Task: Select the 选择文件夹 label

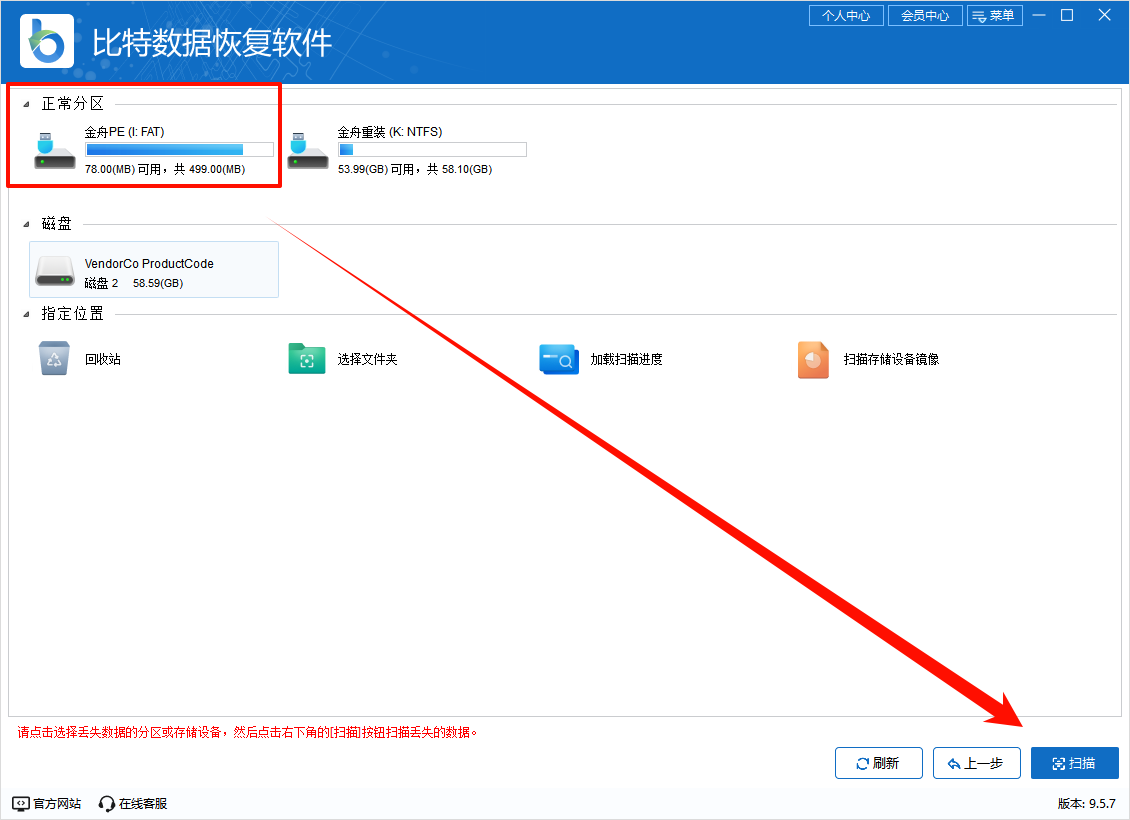Action: [x=368, y=359]
